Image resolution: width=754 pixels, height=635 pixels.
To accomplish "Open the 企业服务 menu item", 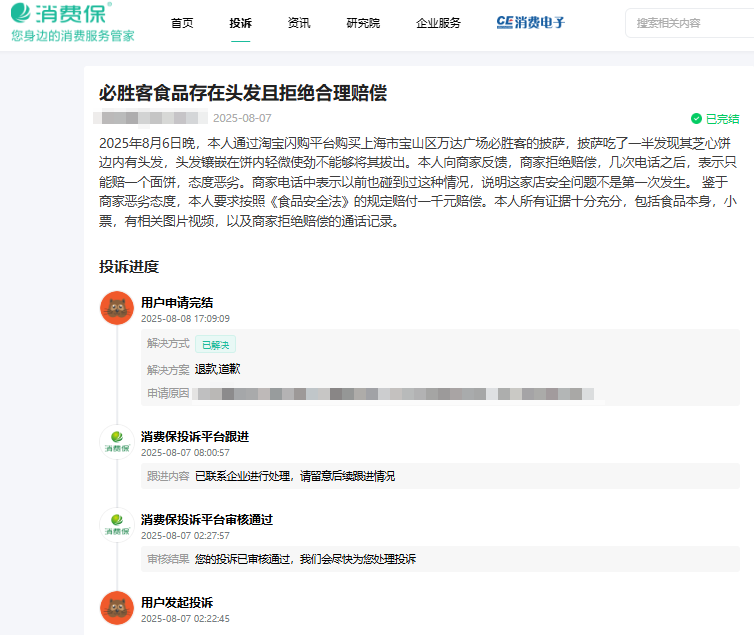I will click(x=438, y=23).
